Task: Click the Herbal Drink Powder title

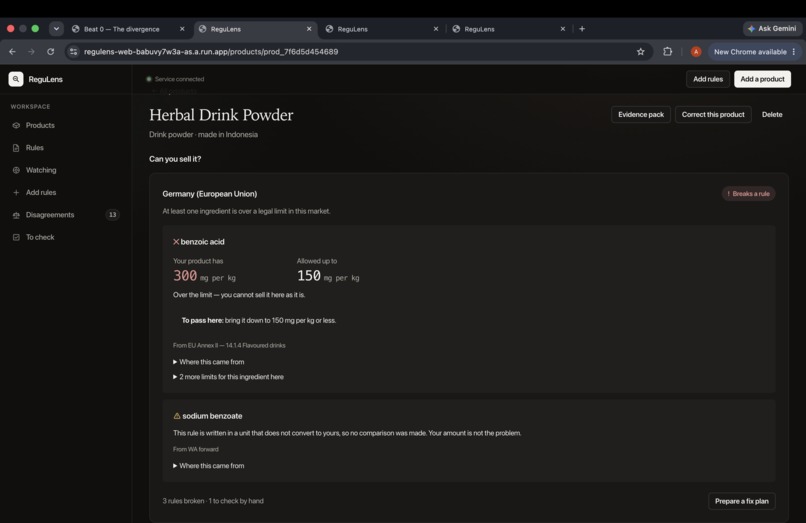Action: [221, 115]
